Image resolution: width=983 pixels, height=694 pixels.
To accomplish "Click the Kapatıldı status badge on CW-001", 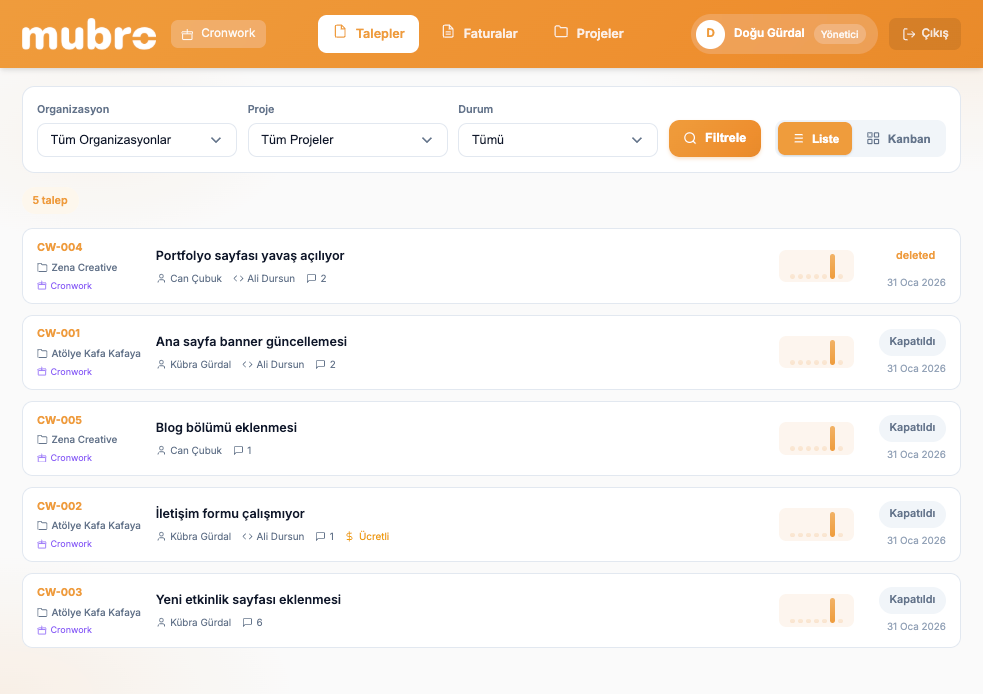I will point(911,342).
